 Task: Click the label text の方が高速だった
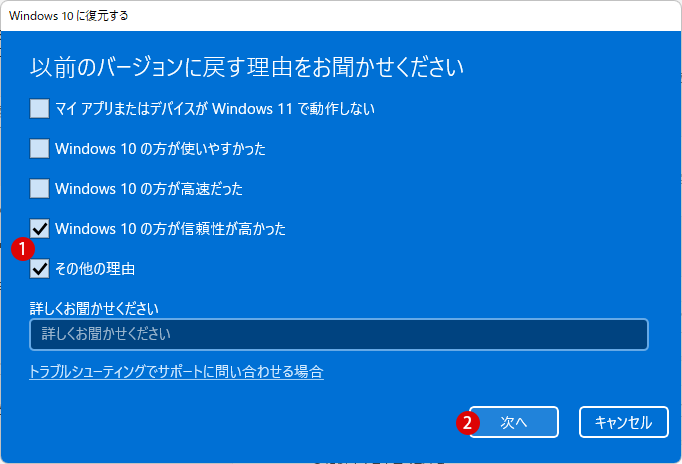click(x=191, y=189)
